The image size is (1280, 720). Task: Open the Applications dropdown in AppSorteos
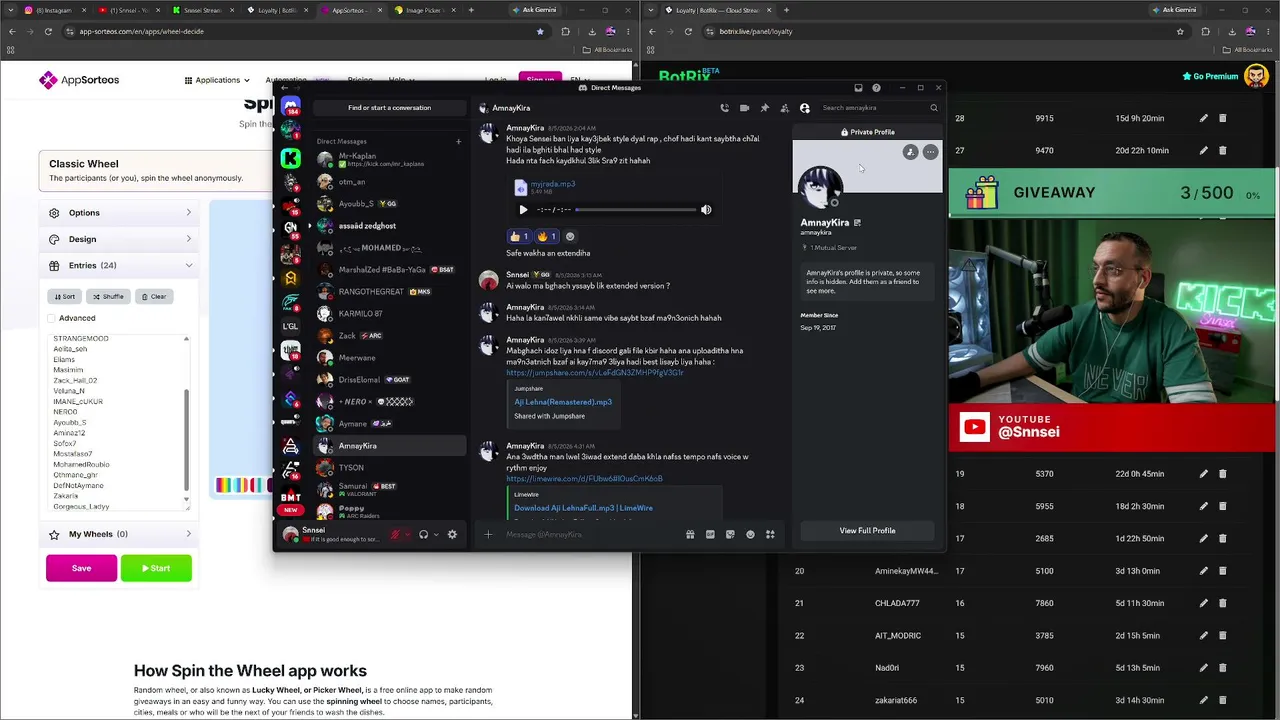click(217, 80)
